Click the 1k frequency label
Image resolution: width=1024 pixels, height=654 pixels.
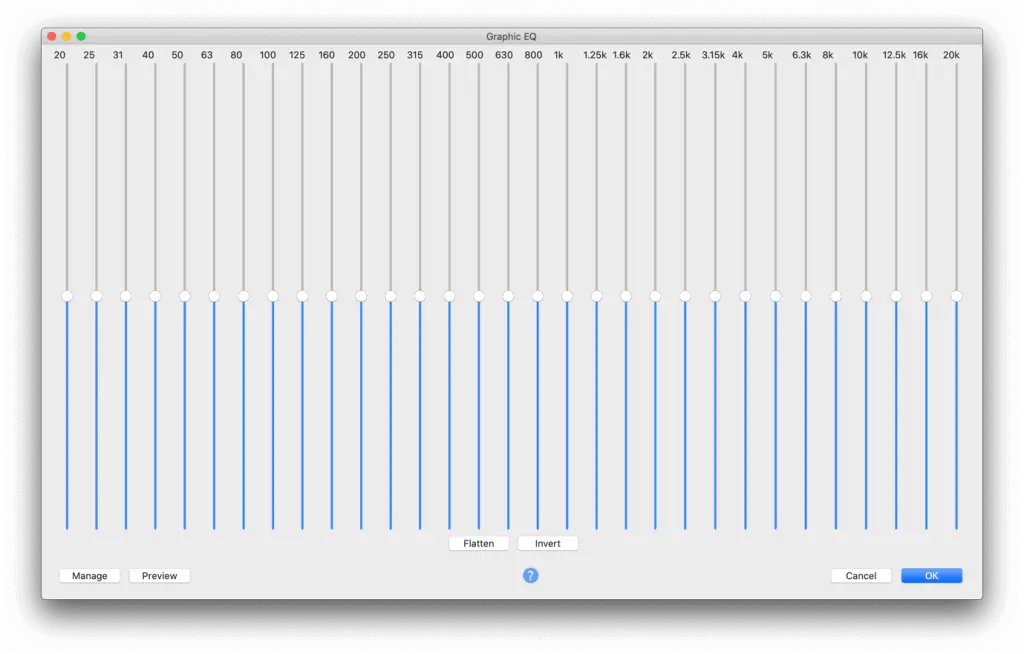[x=558, y=55]
